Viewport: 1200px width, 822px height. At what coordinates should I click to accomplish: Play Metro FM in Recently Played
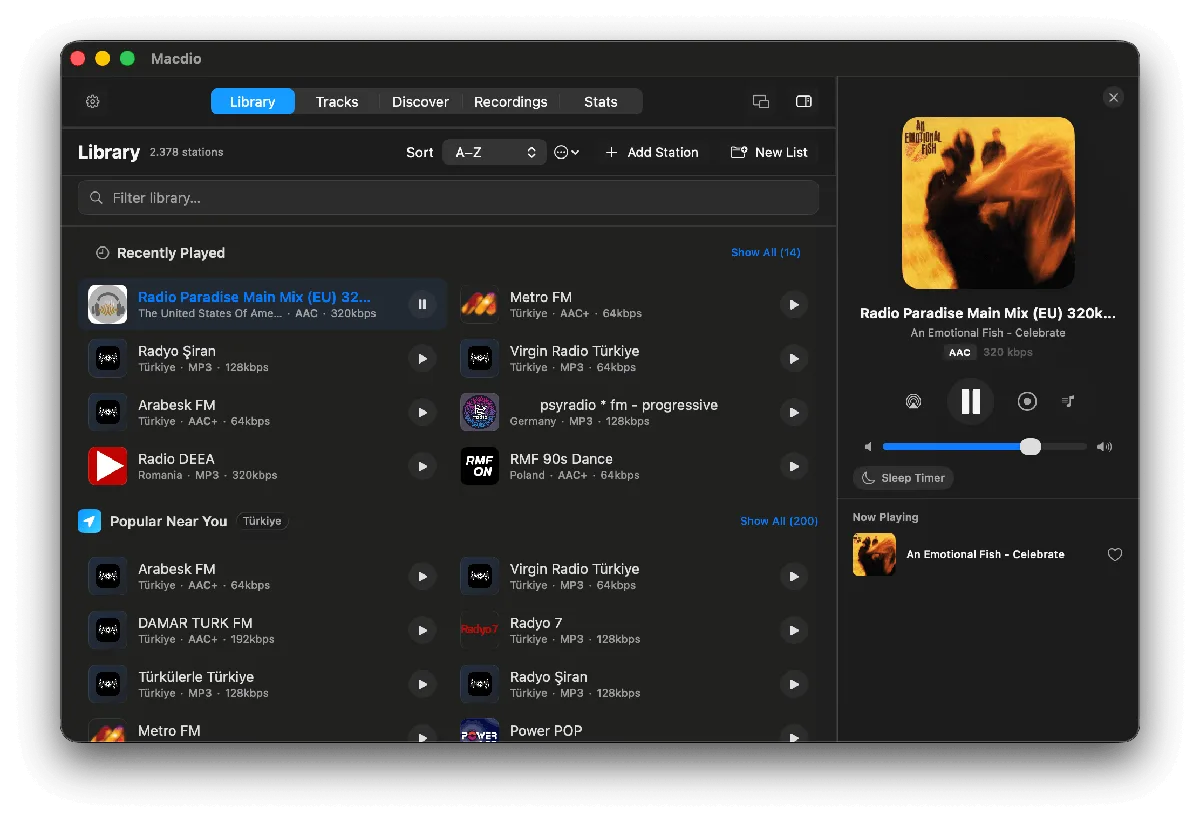click(794, 304)
